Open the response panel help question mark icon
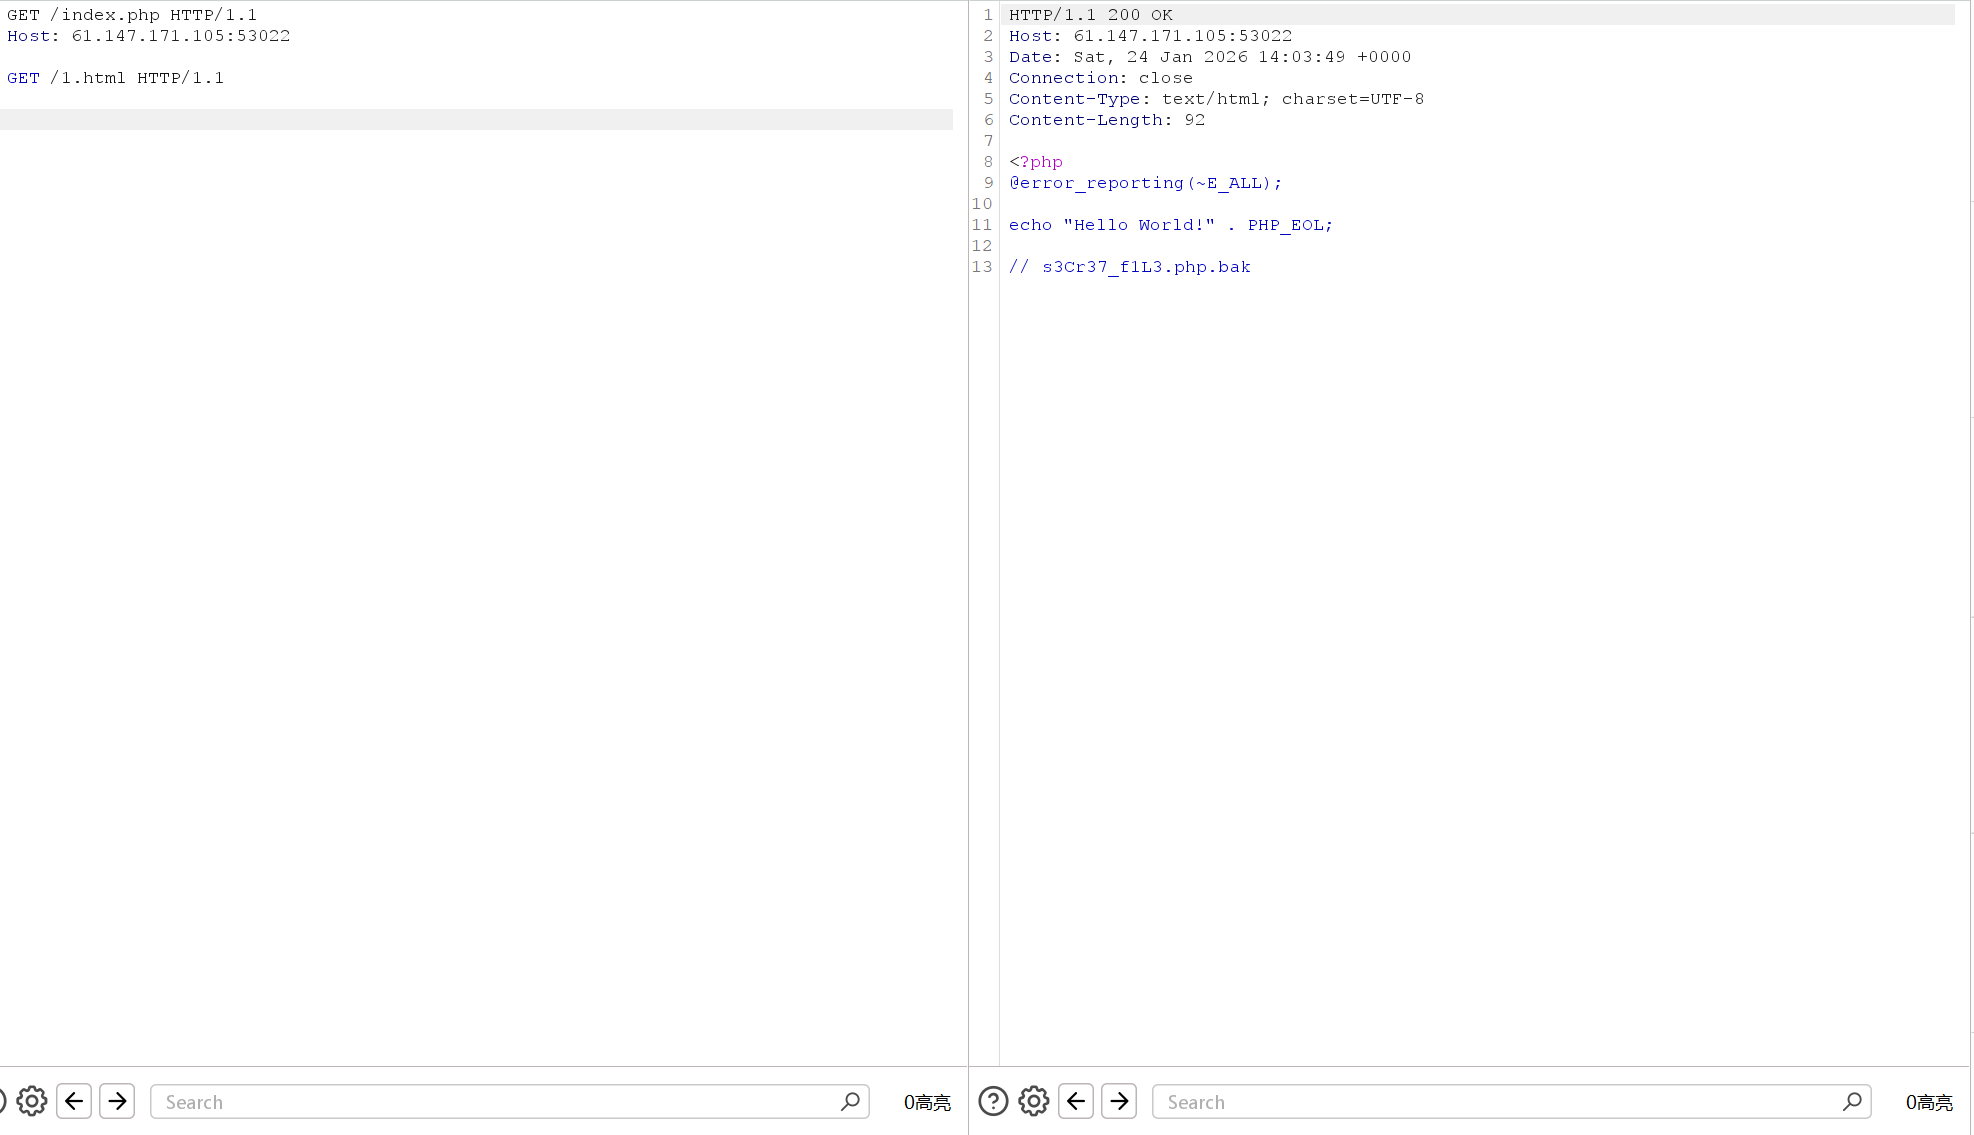 [993, 1101]
